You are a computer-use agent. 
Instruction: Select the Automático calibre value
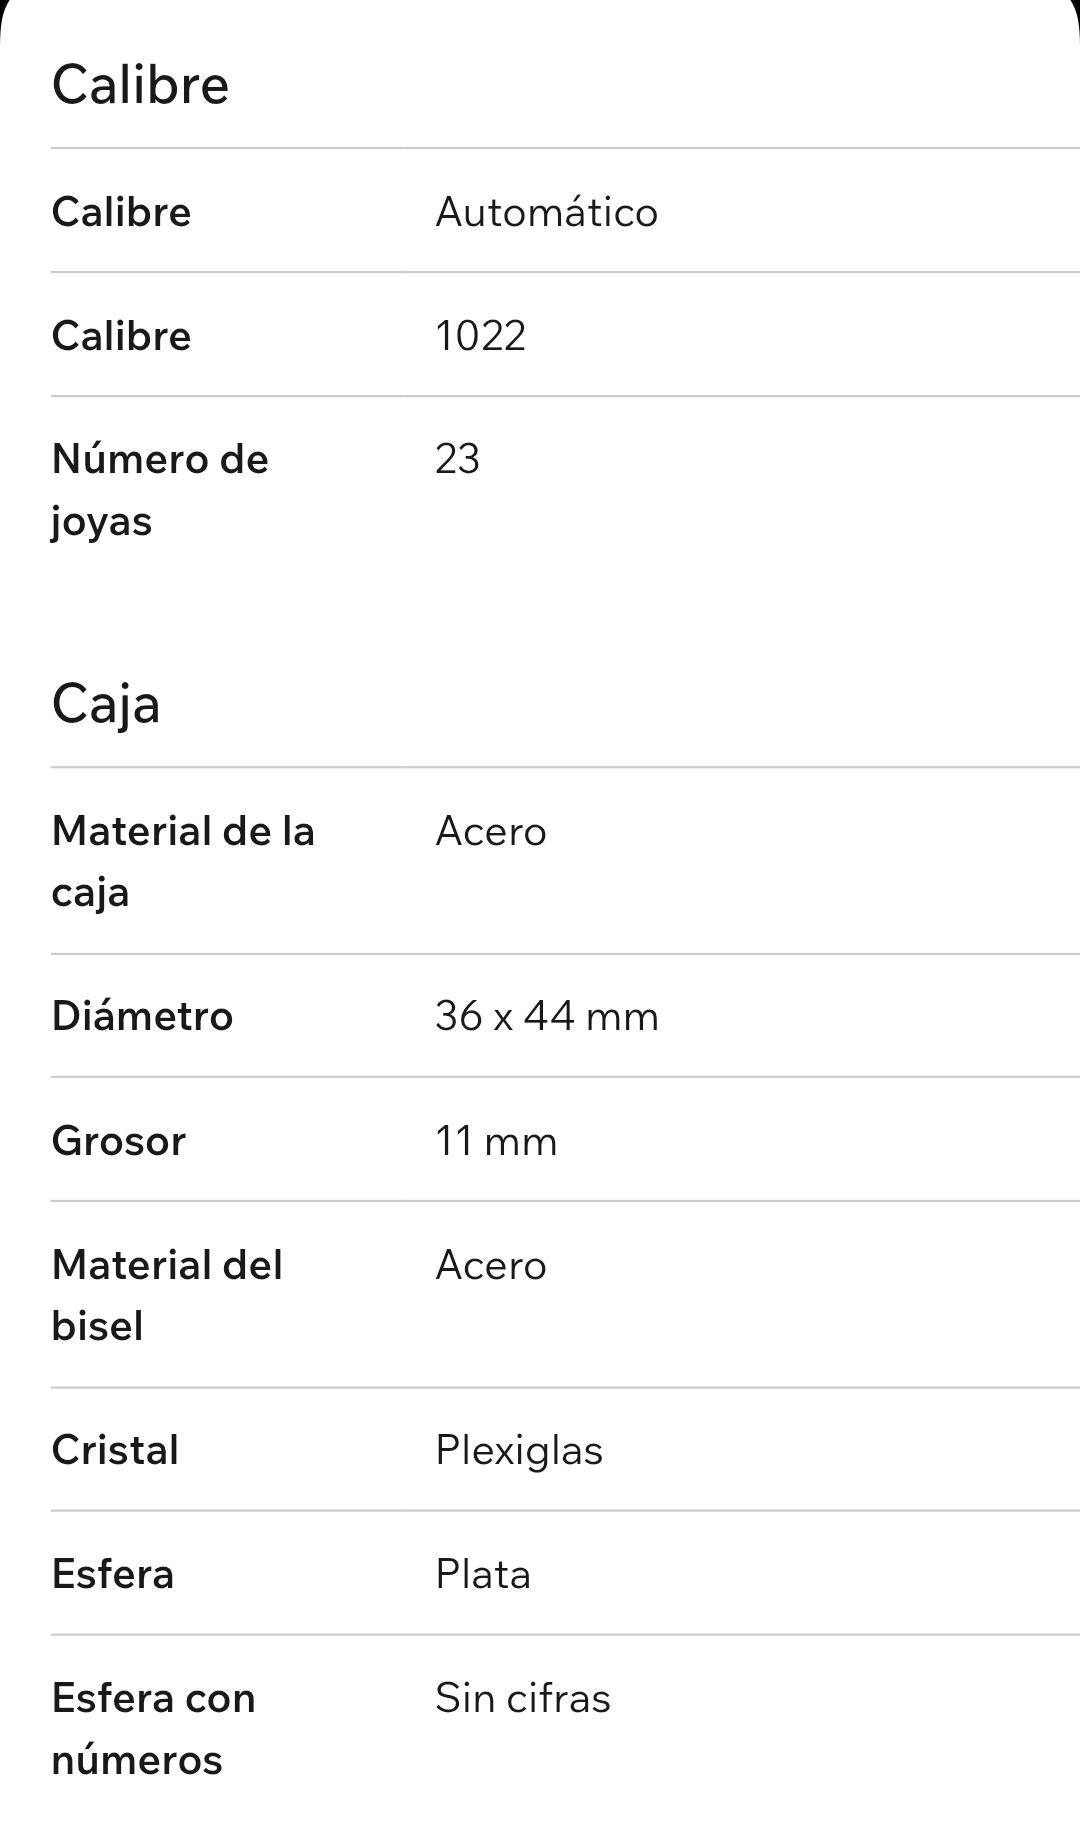click(546, 212)
